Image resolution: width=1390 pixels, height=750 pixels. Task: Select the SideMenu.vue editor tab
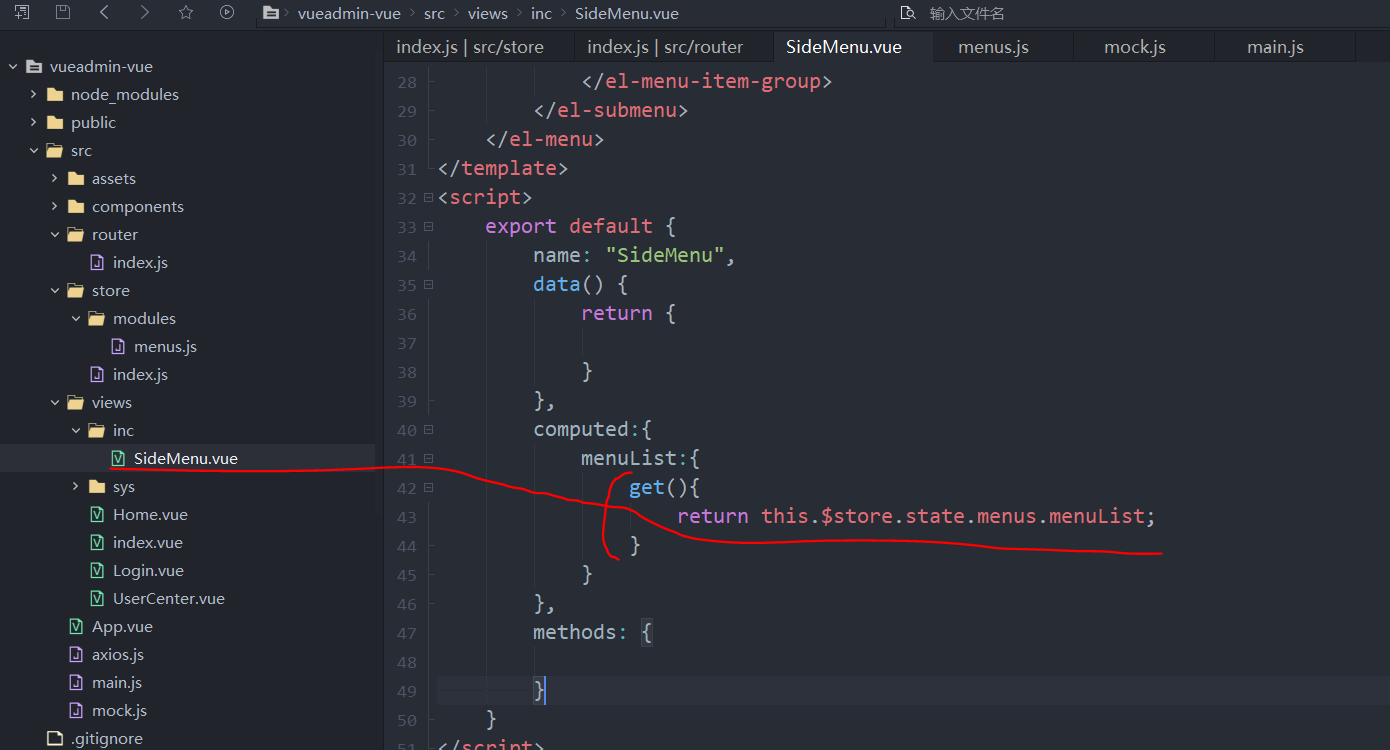point(853,47)
